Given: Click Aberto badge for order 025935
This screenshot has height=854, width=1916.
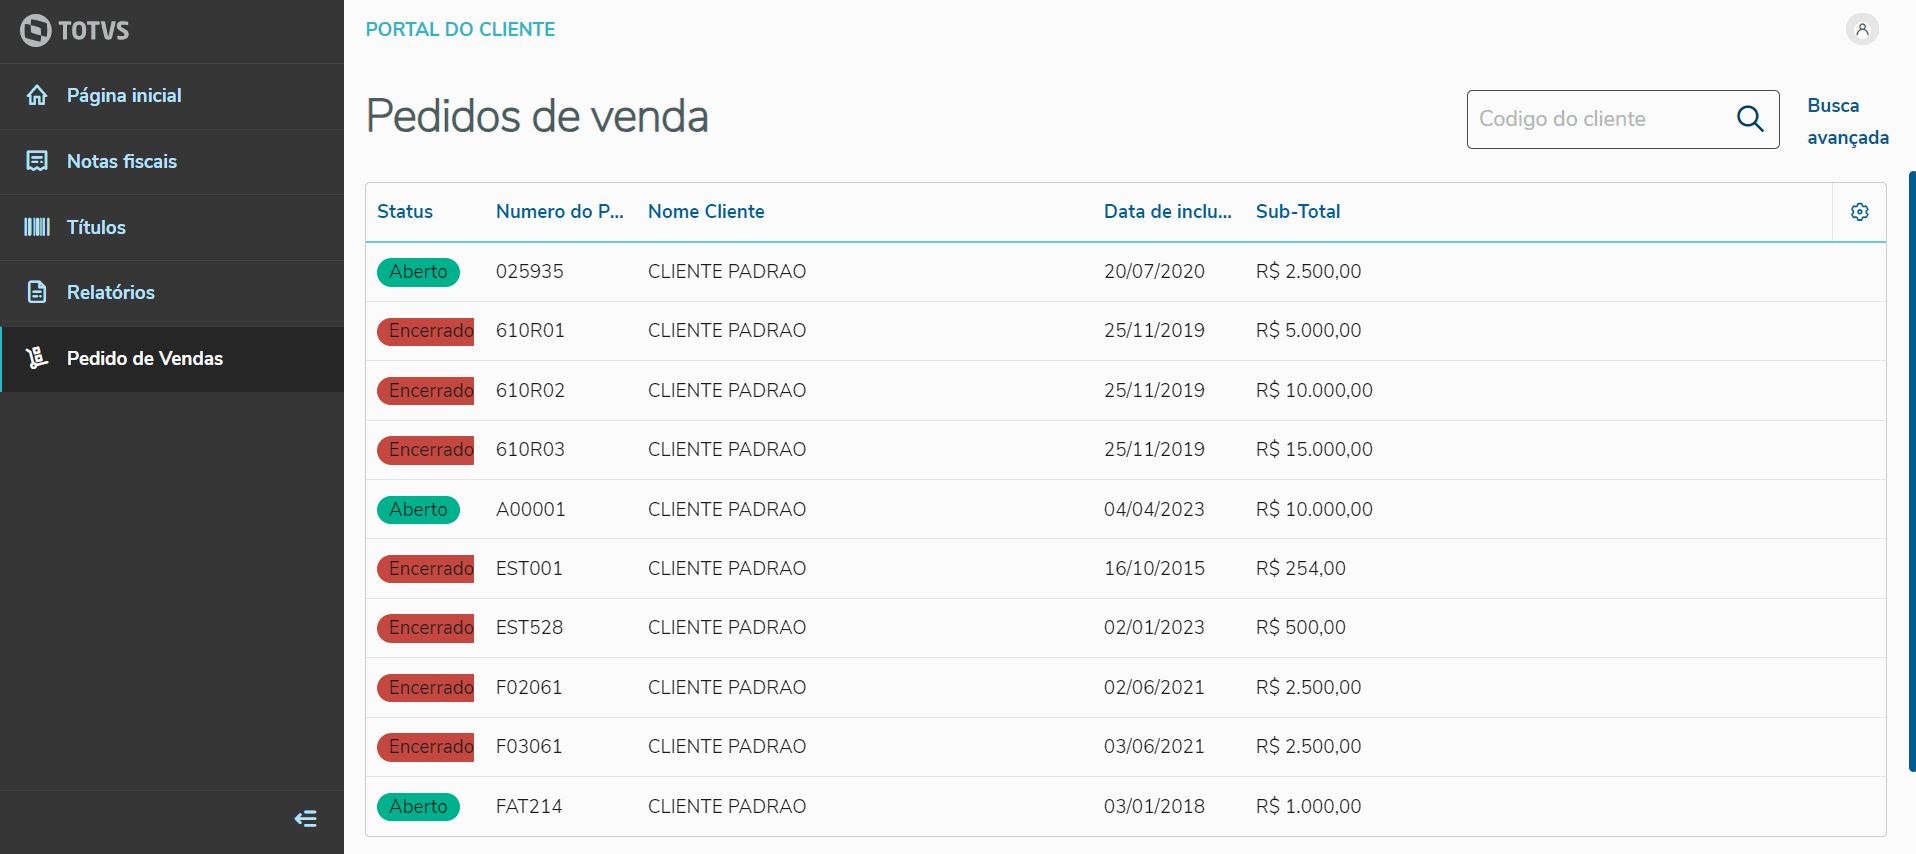Looking at the screenshot, I should click(x=418, y=272).
